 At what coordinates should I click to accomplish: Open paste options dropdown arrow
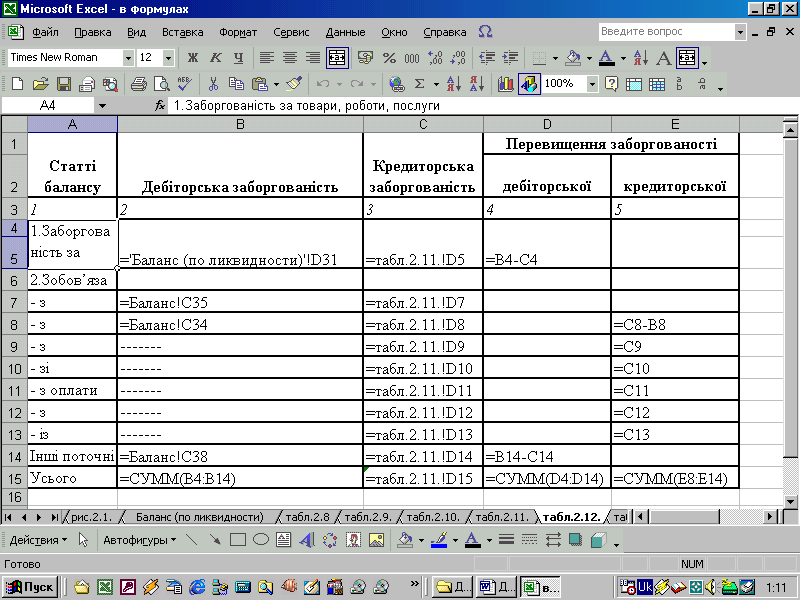pyautogui.click(x=276, y=84)
